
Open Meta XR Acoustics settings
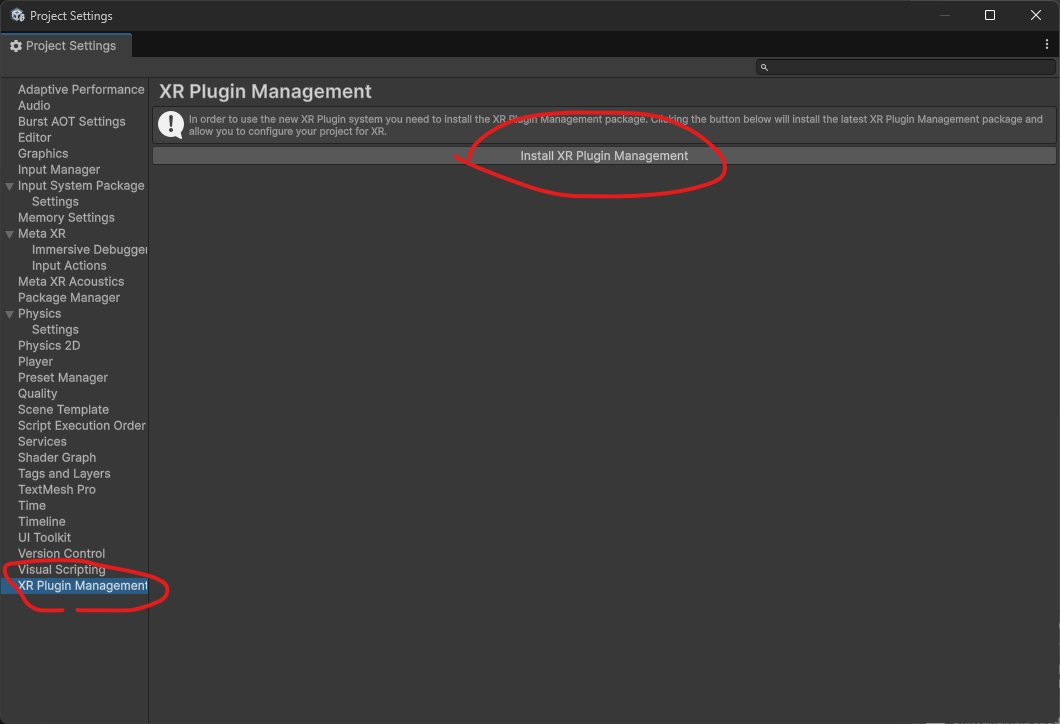click(x=71, y=281)
